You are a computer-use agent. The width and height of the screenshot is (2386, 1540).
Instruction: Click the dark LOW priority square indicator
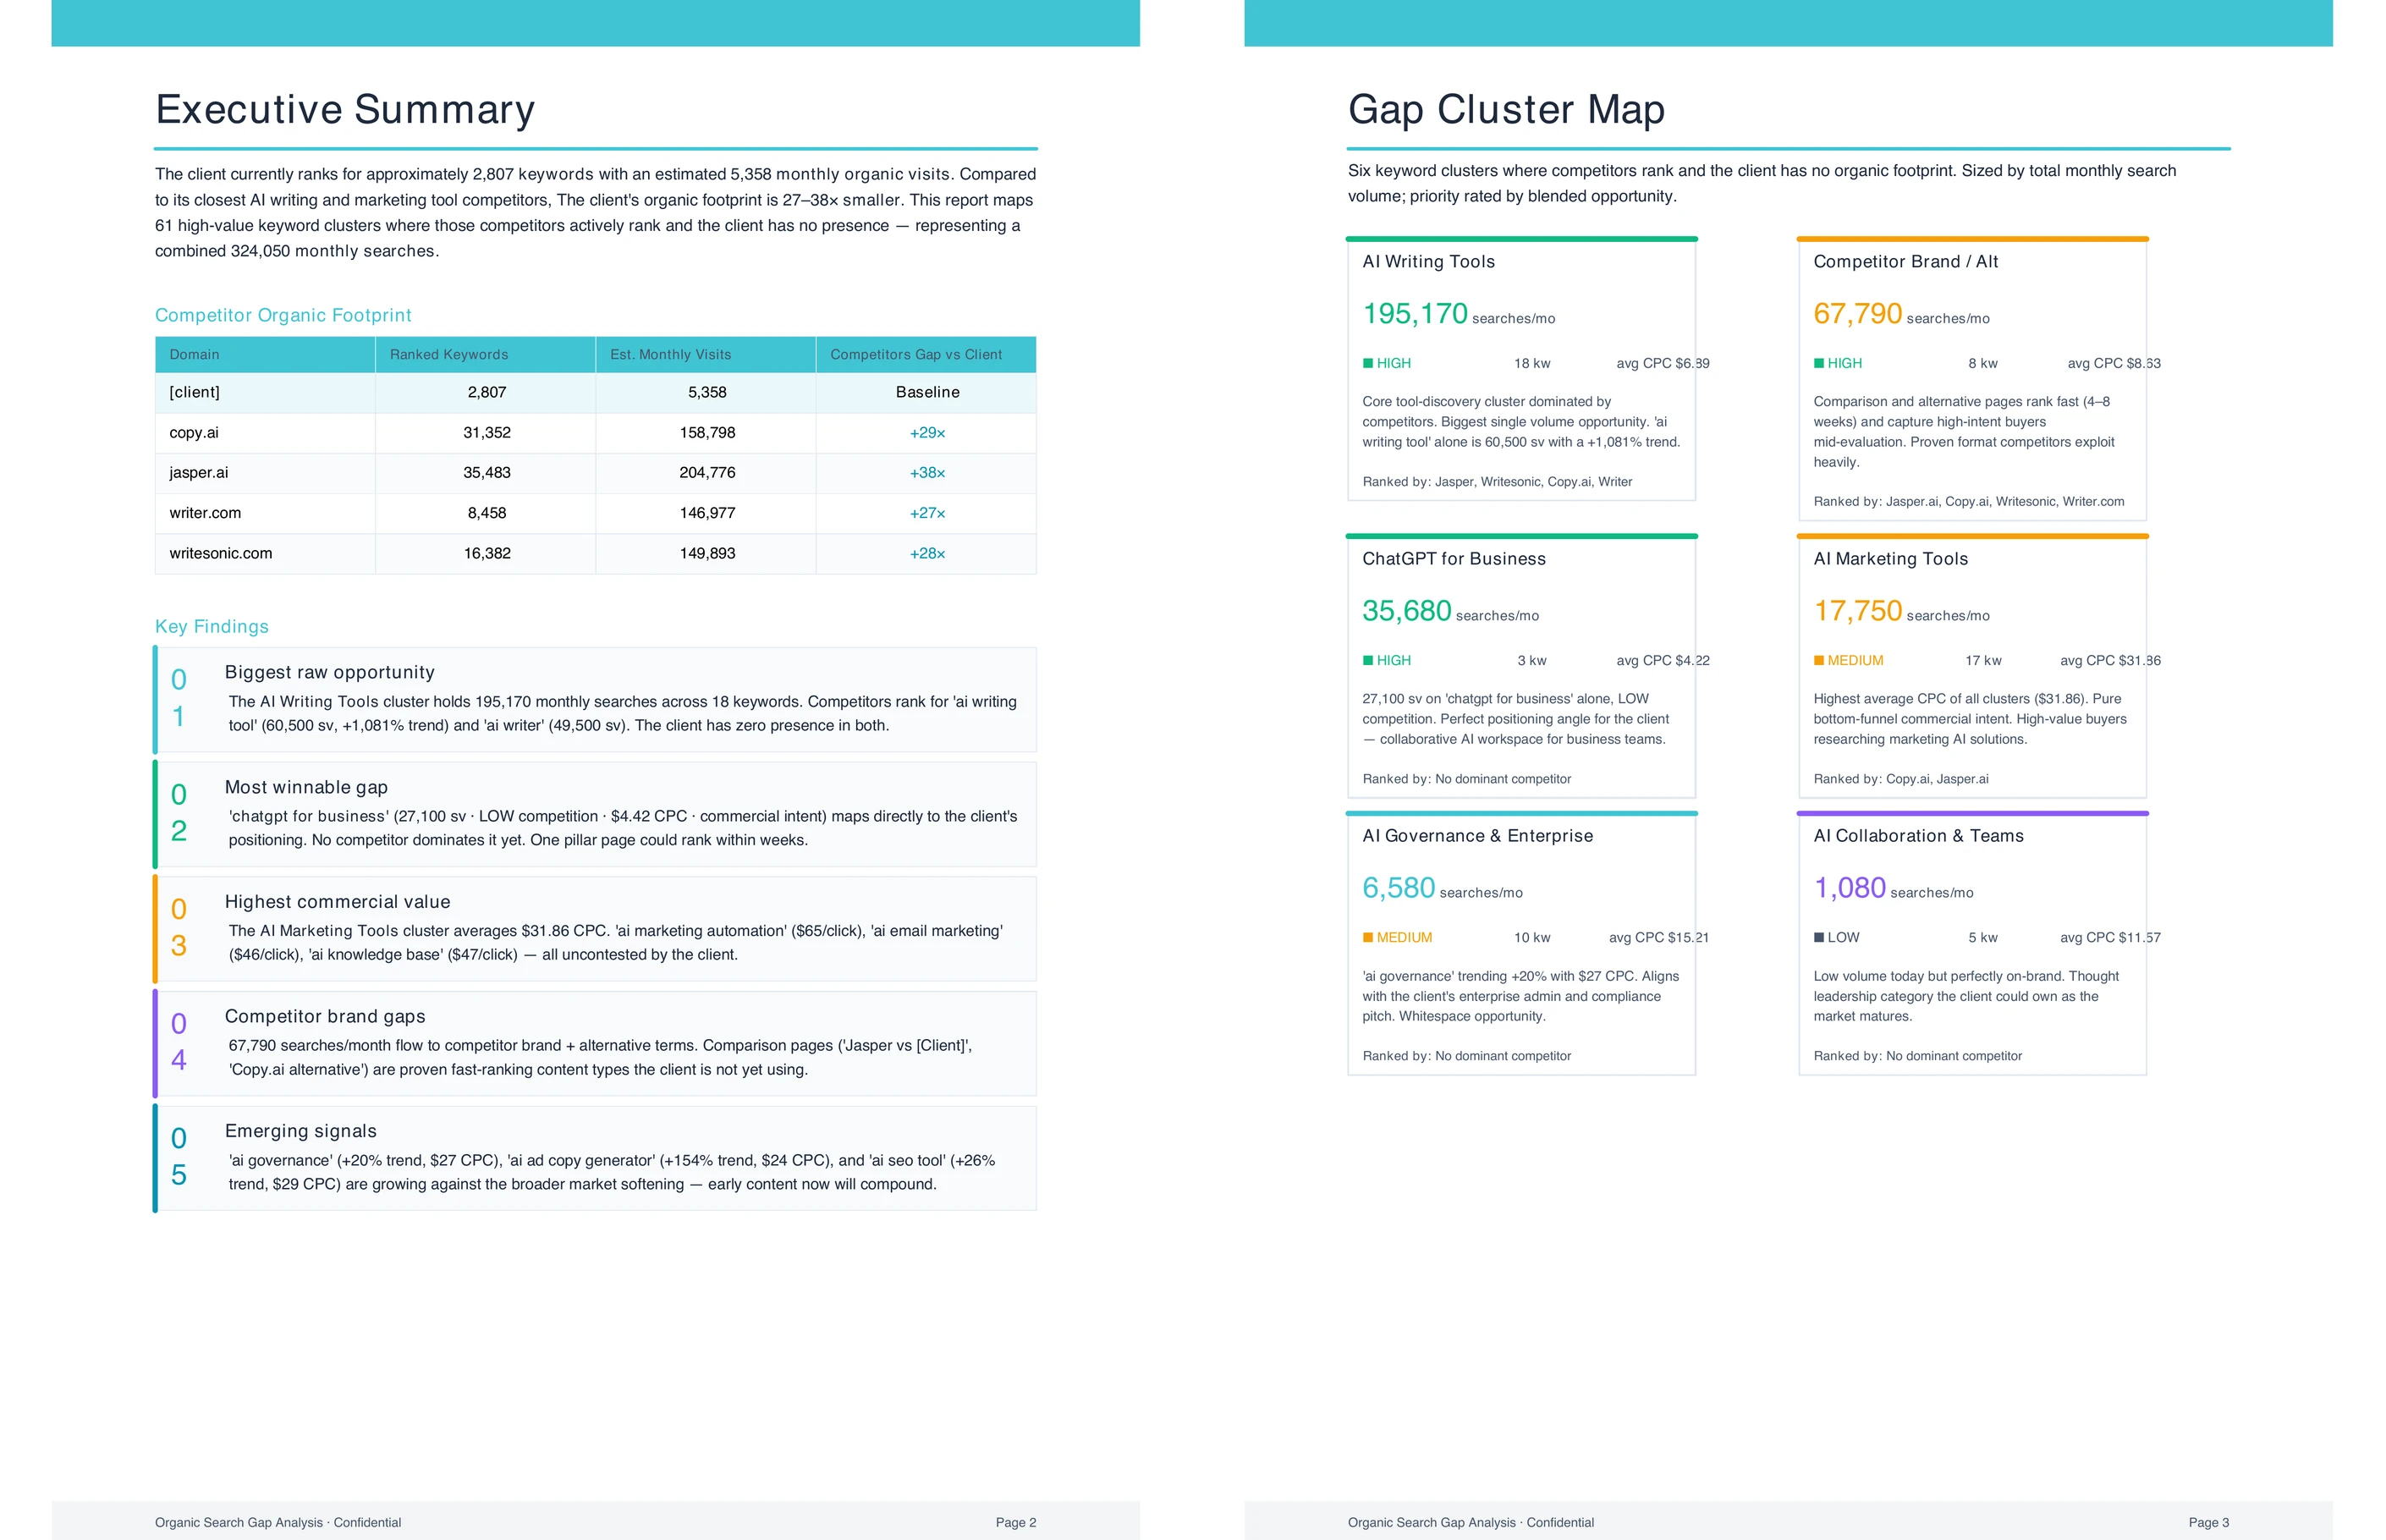1818,938
